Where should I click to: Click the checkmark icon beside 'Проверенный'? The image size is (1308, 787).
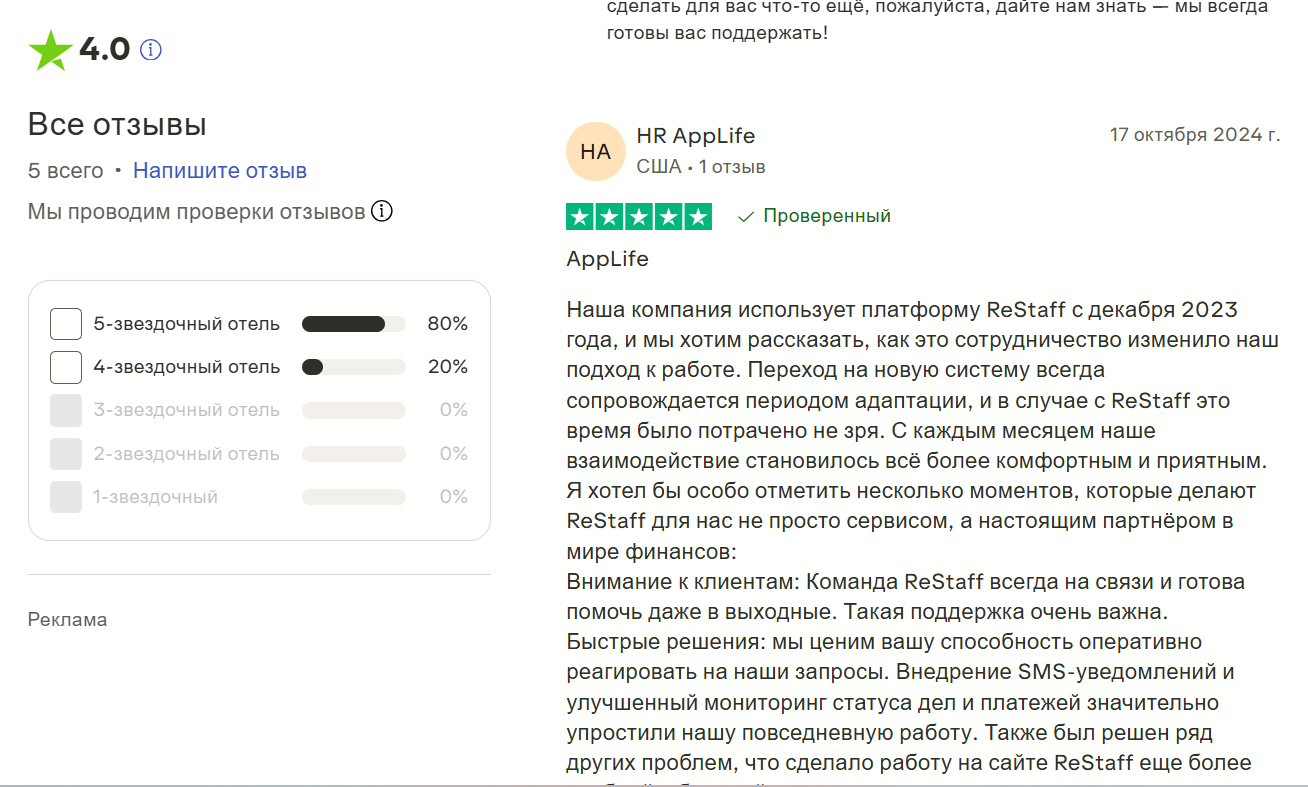pos(744,215)
